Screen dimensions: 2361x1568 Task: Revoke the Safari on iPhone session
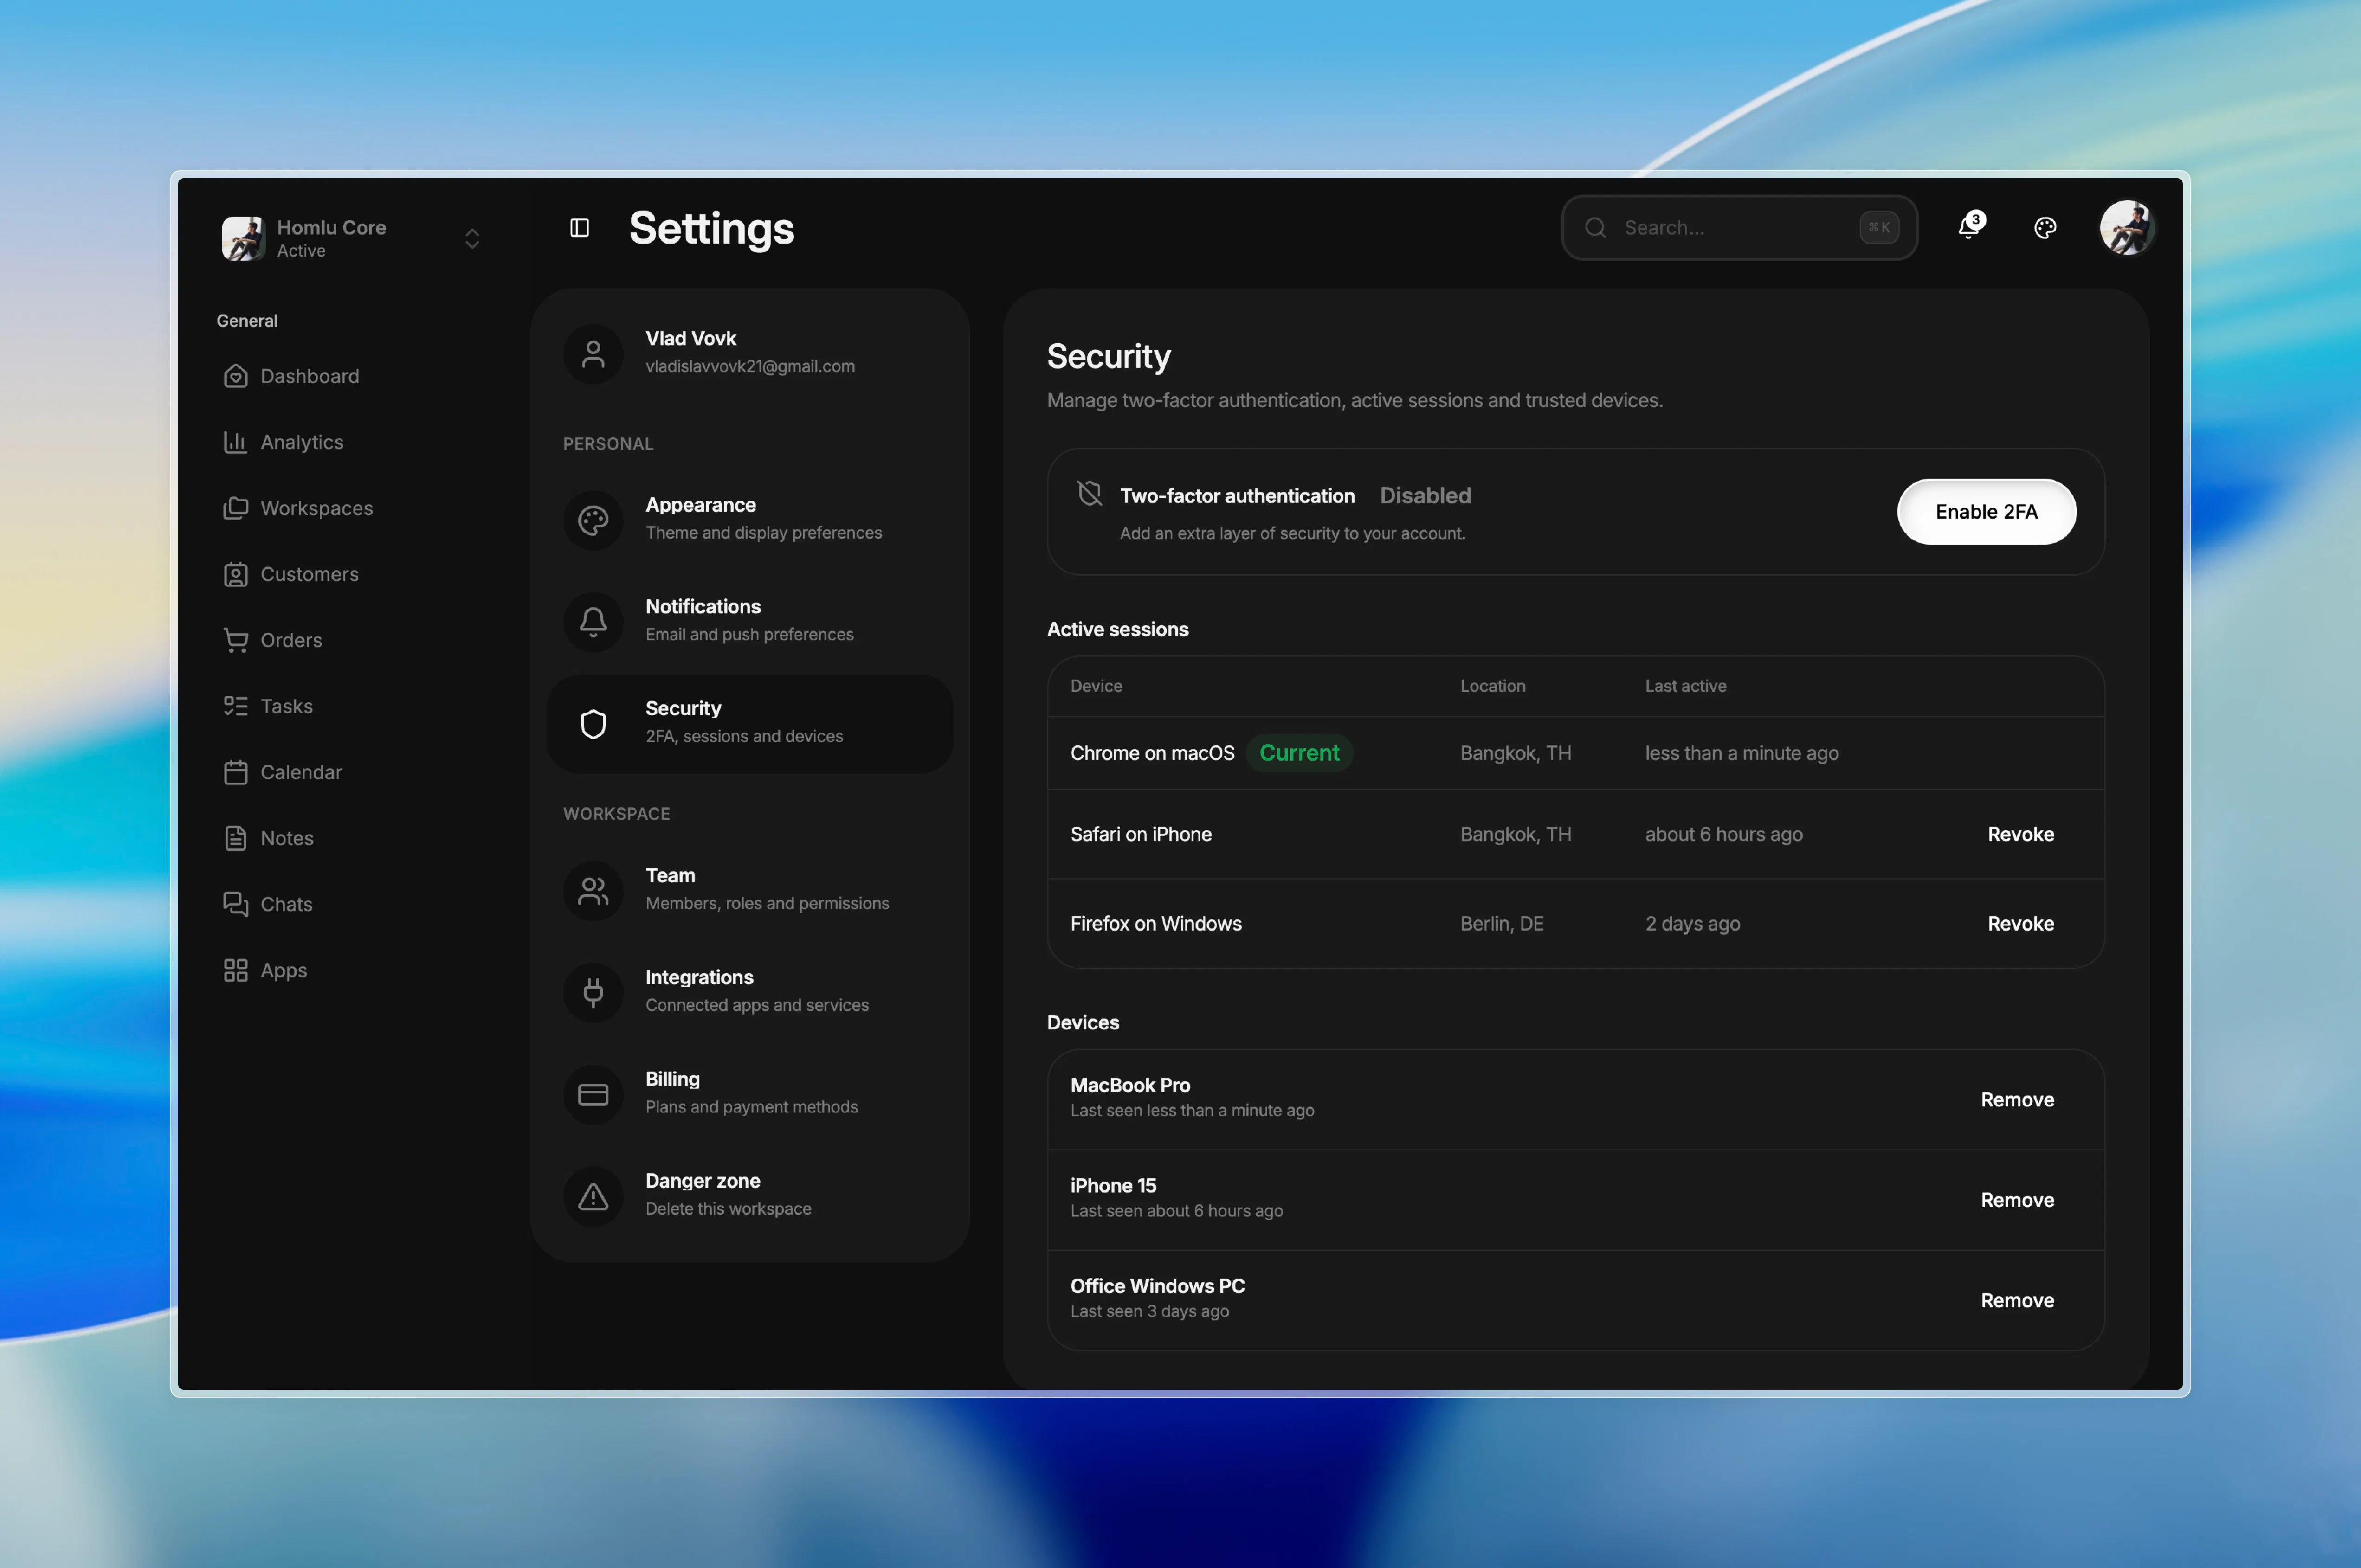coord(2020,835)
